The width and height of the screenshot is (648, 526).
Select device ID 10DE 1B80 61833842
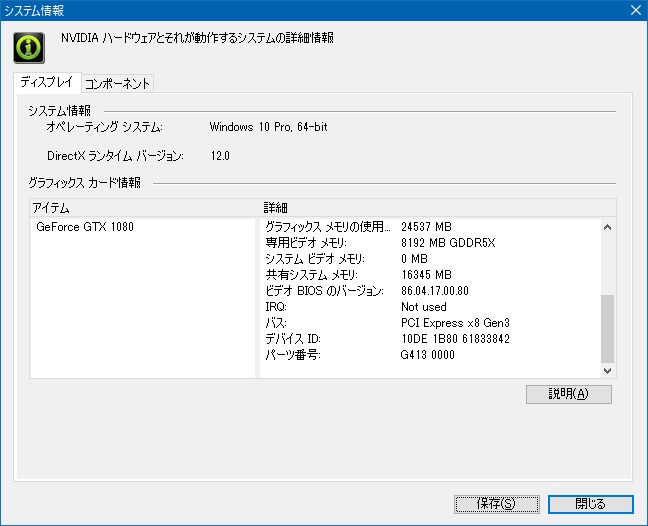click(455, 339)
